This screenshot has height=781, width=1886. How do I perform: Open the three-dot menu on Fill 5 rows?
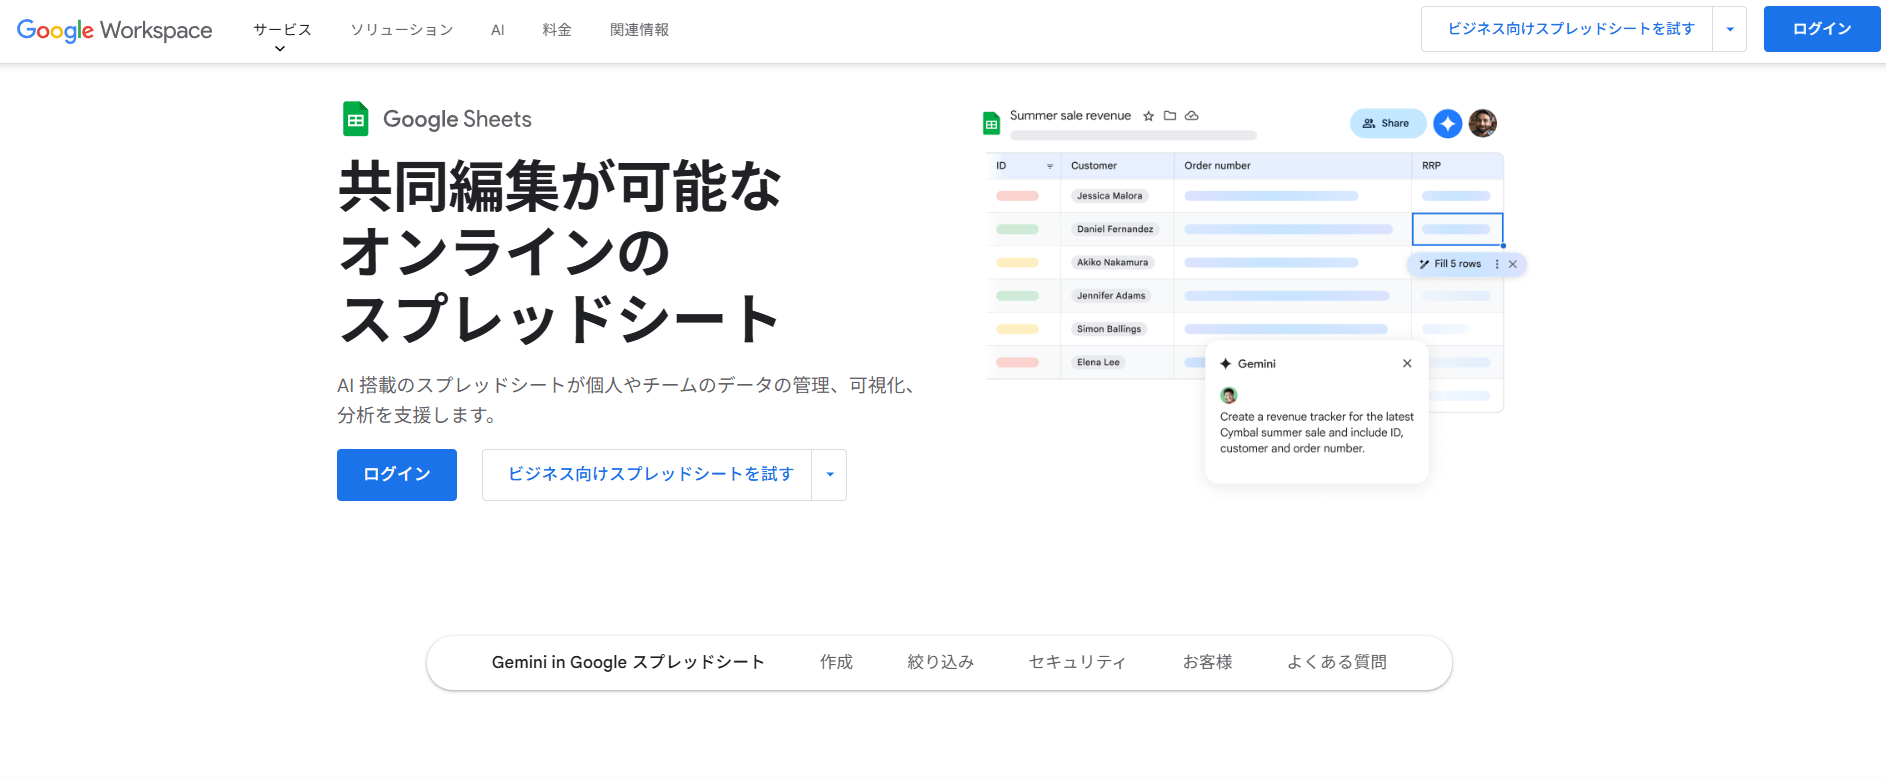point(1497,264)
